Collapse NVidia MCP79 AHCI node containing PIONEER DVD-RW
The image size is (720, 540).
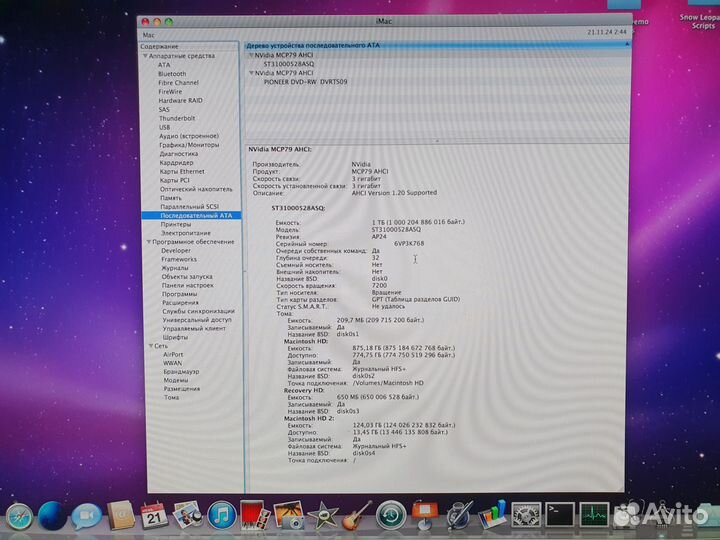251,73
